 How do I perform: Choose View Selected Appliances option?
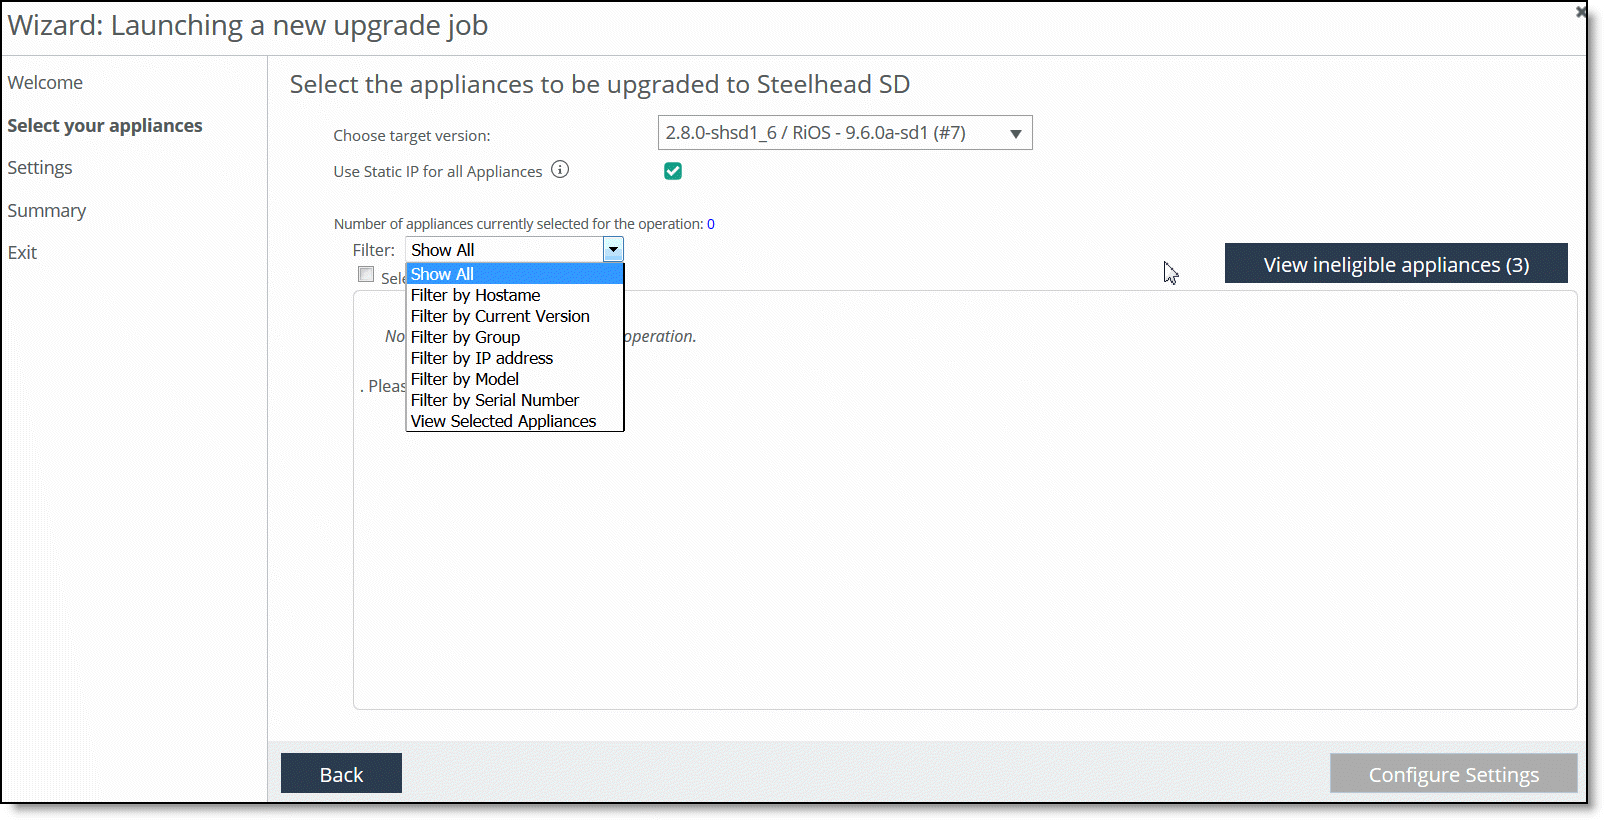pos(514,421)
